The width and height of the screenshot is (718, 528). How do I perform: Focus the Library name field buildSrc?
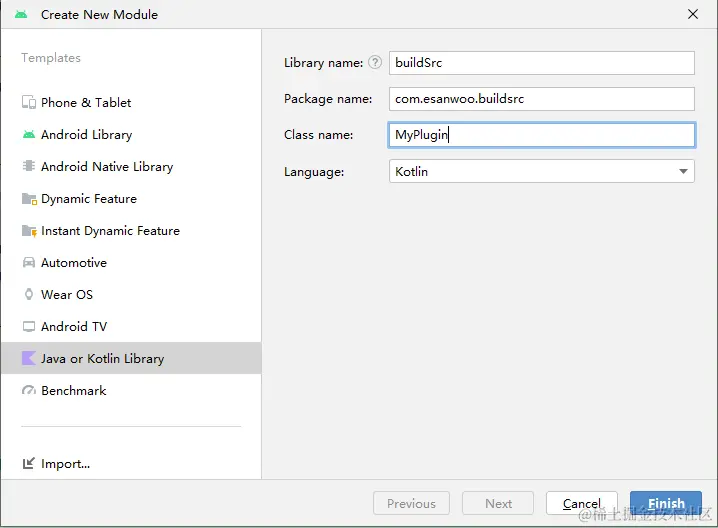[x=542, y=63]
